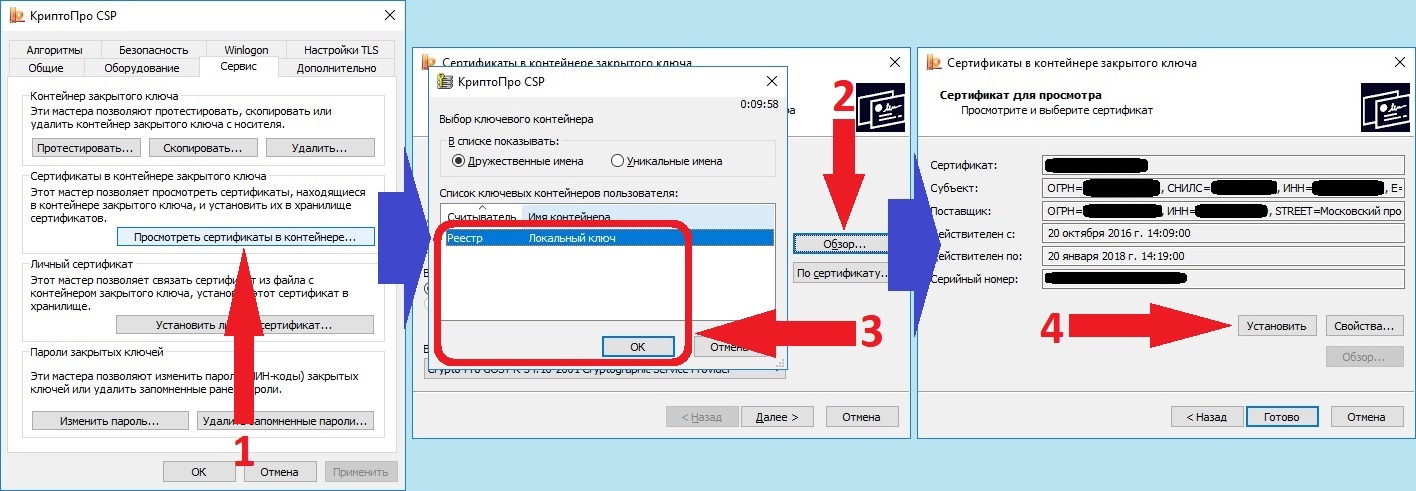Viewport: 1416px width, 491px height.
Task: Open the Оборудование tab
Action: point(141,68)
